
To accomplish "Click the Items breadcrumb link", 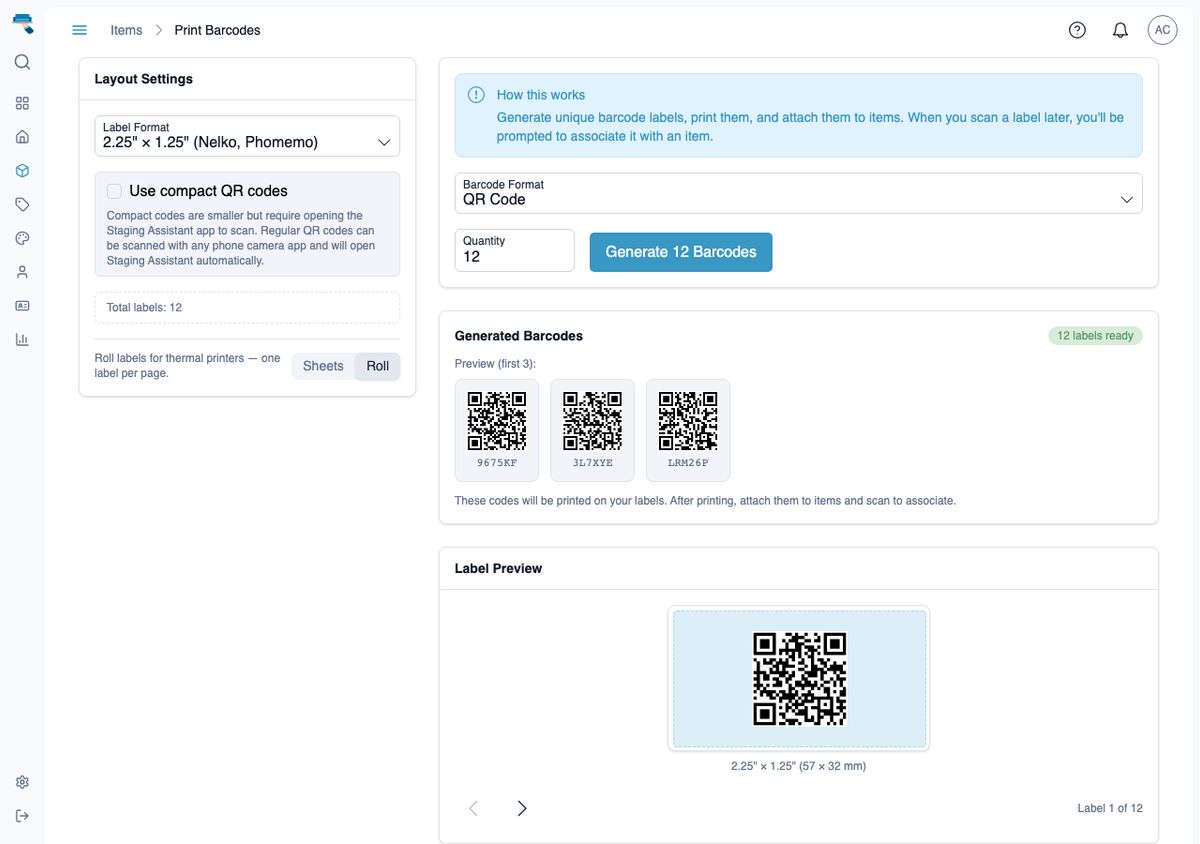I will [x=126, y=30].
